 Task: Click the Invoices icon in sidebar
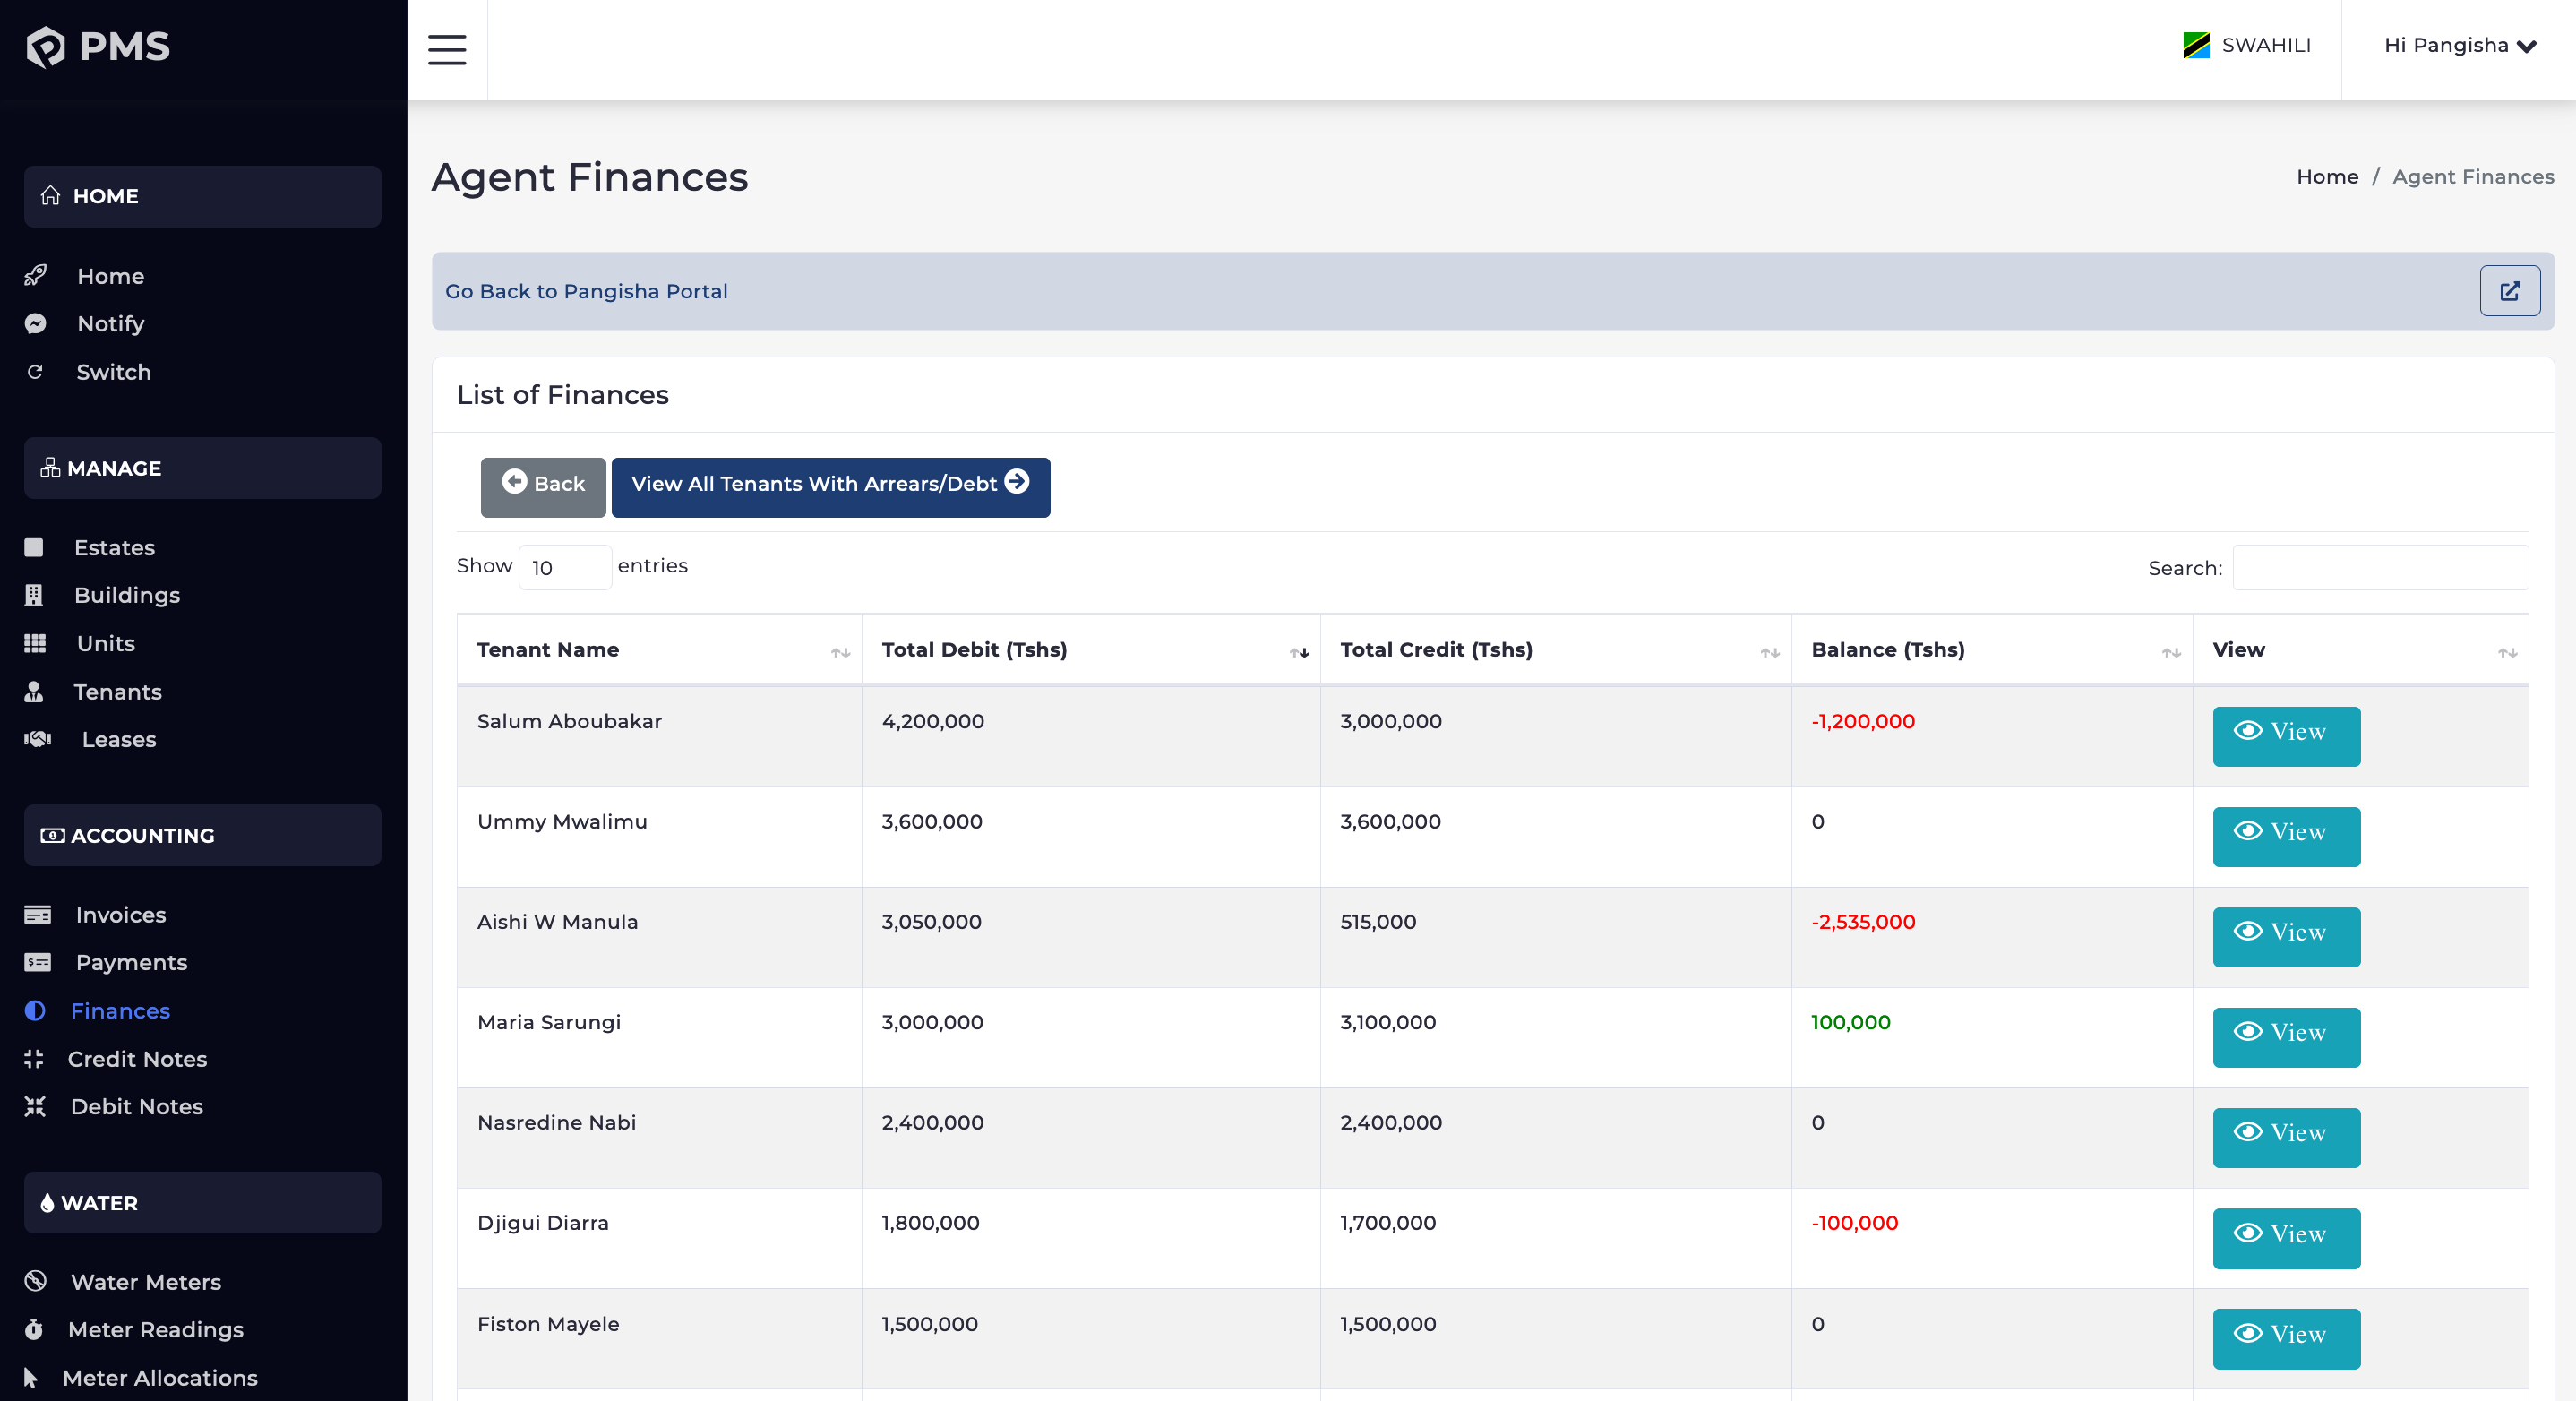[37, 914]
